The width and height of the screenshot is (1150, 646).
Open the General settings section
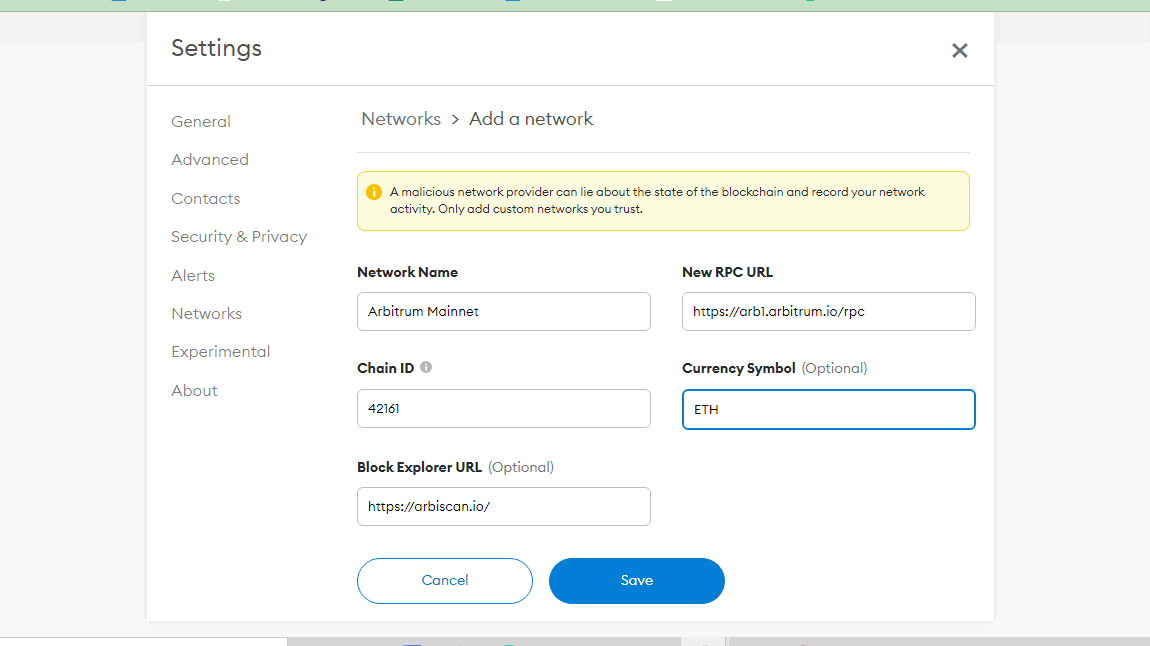tap(201, 122)
